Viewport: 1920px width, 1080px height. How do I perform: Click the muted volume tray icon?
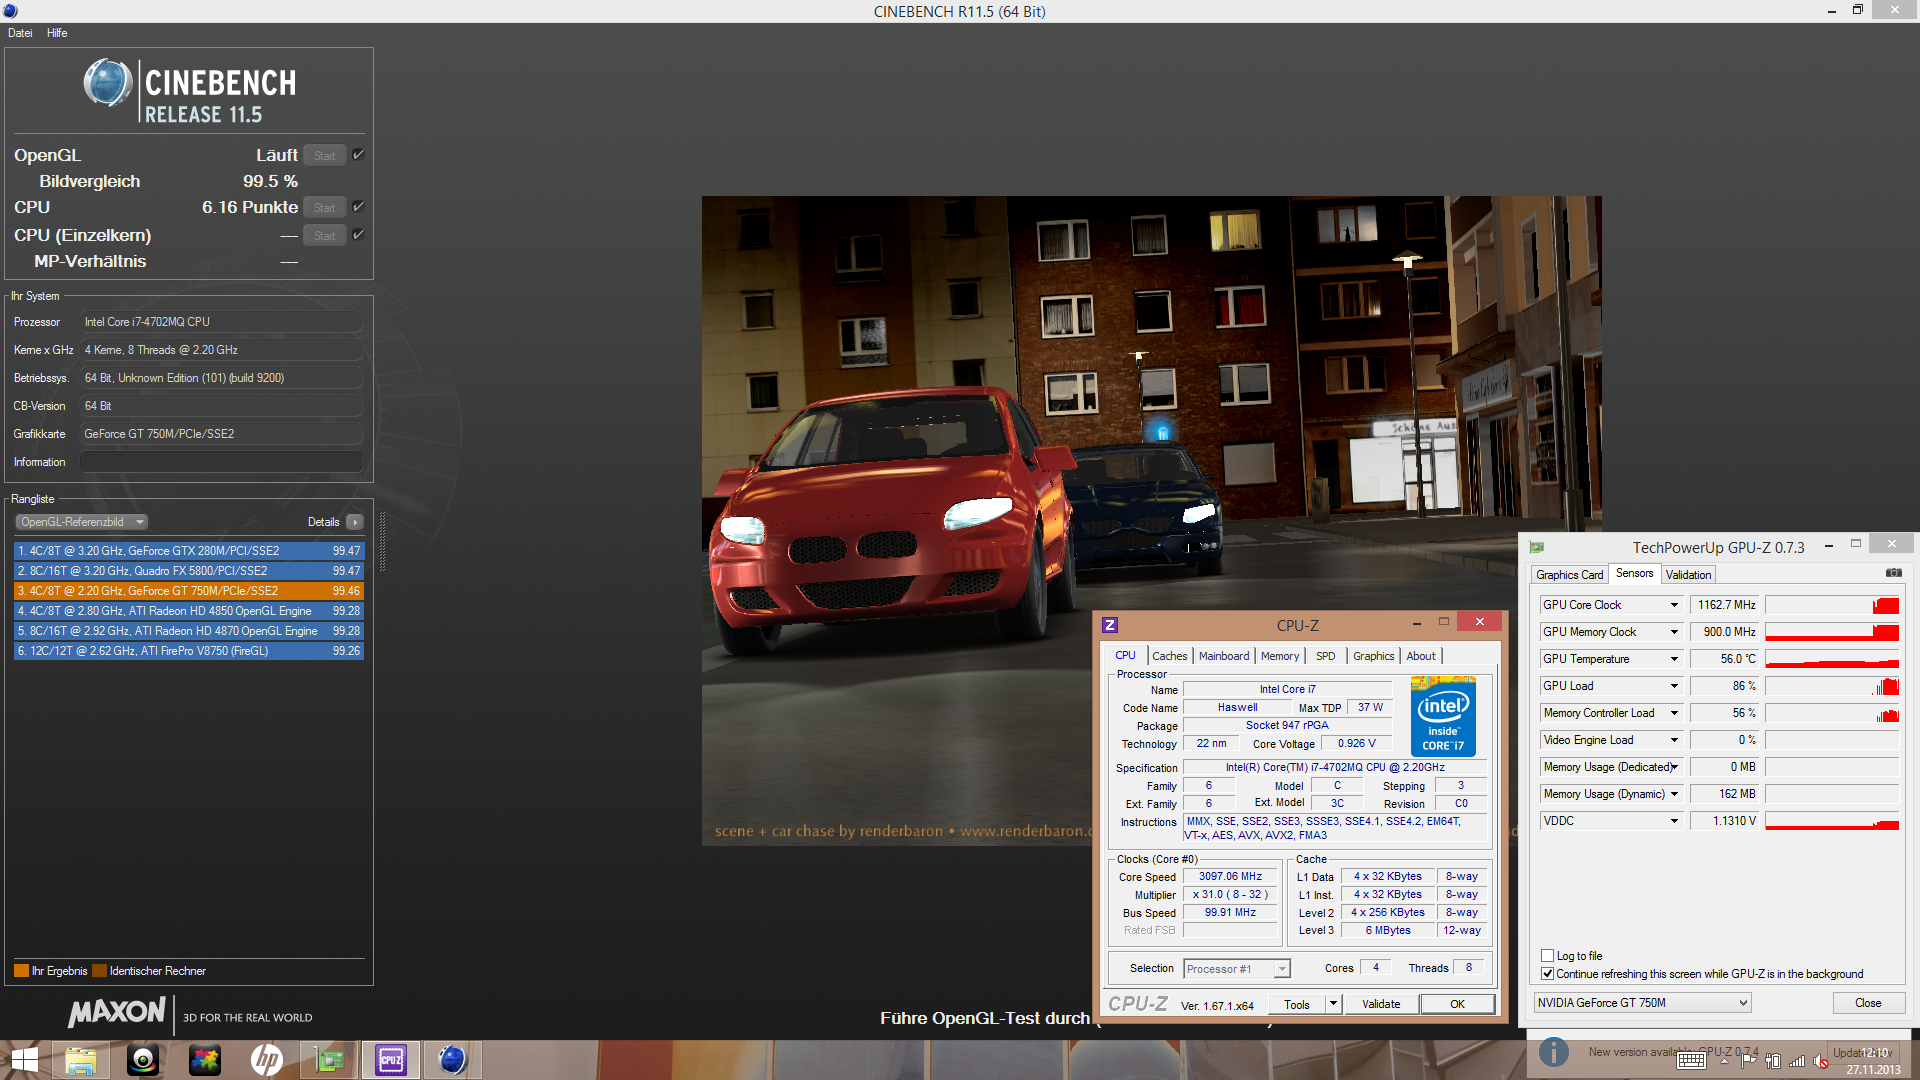(1821, 1061)
